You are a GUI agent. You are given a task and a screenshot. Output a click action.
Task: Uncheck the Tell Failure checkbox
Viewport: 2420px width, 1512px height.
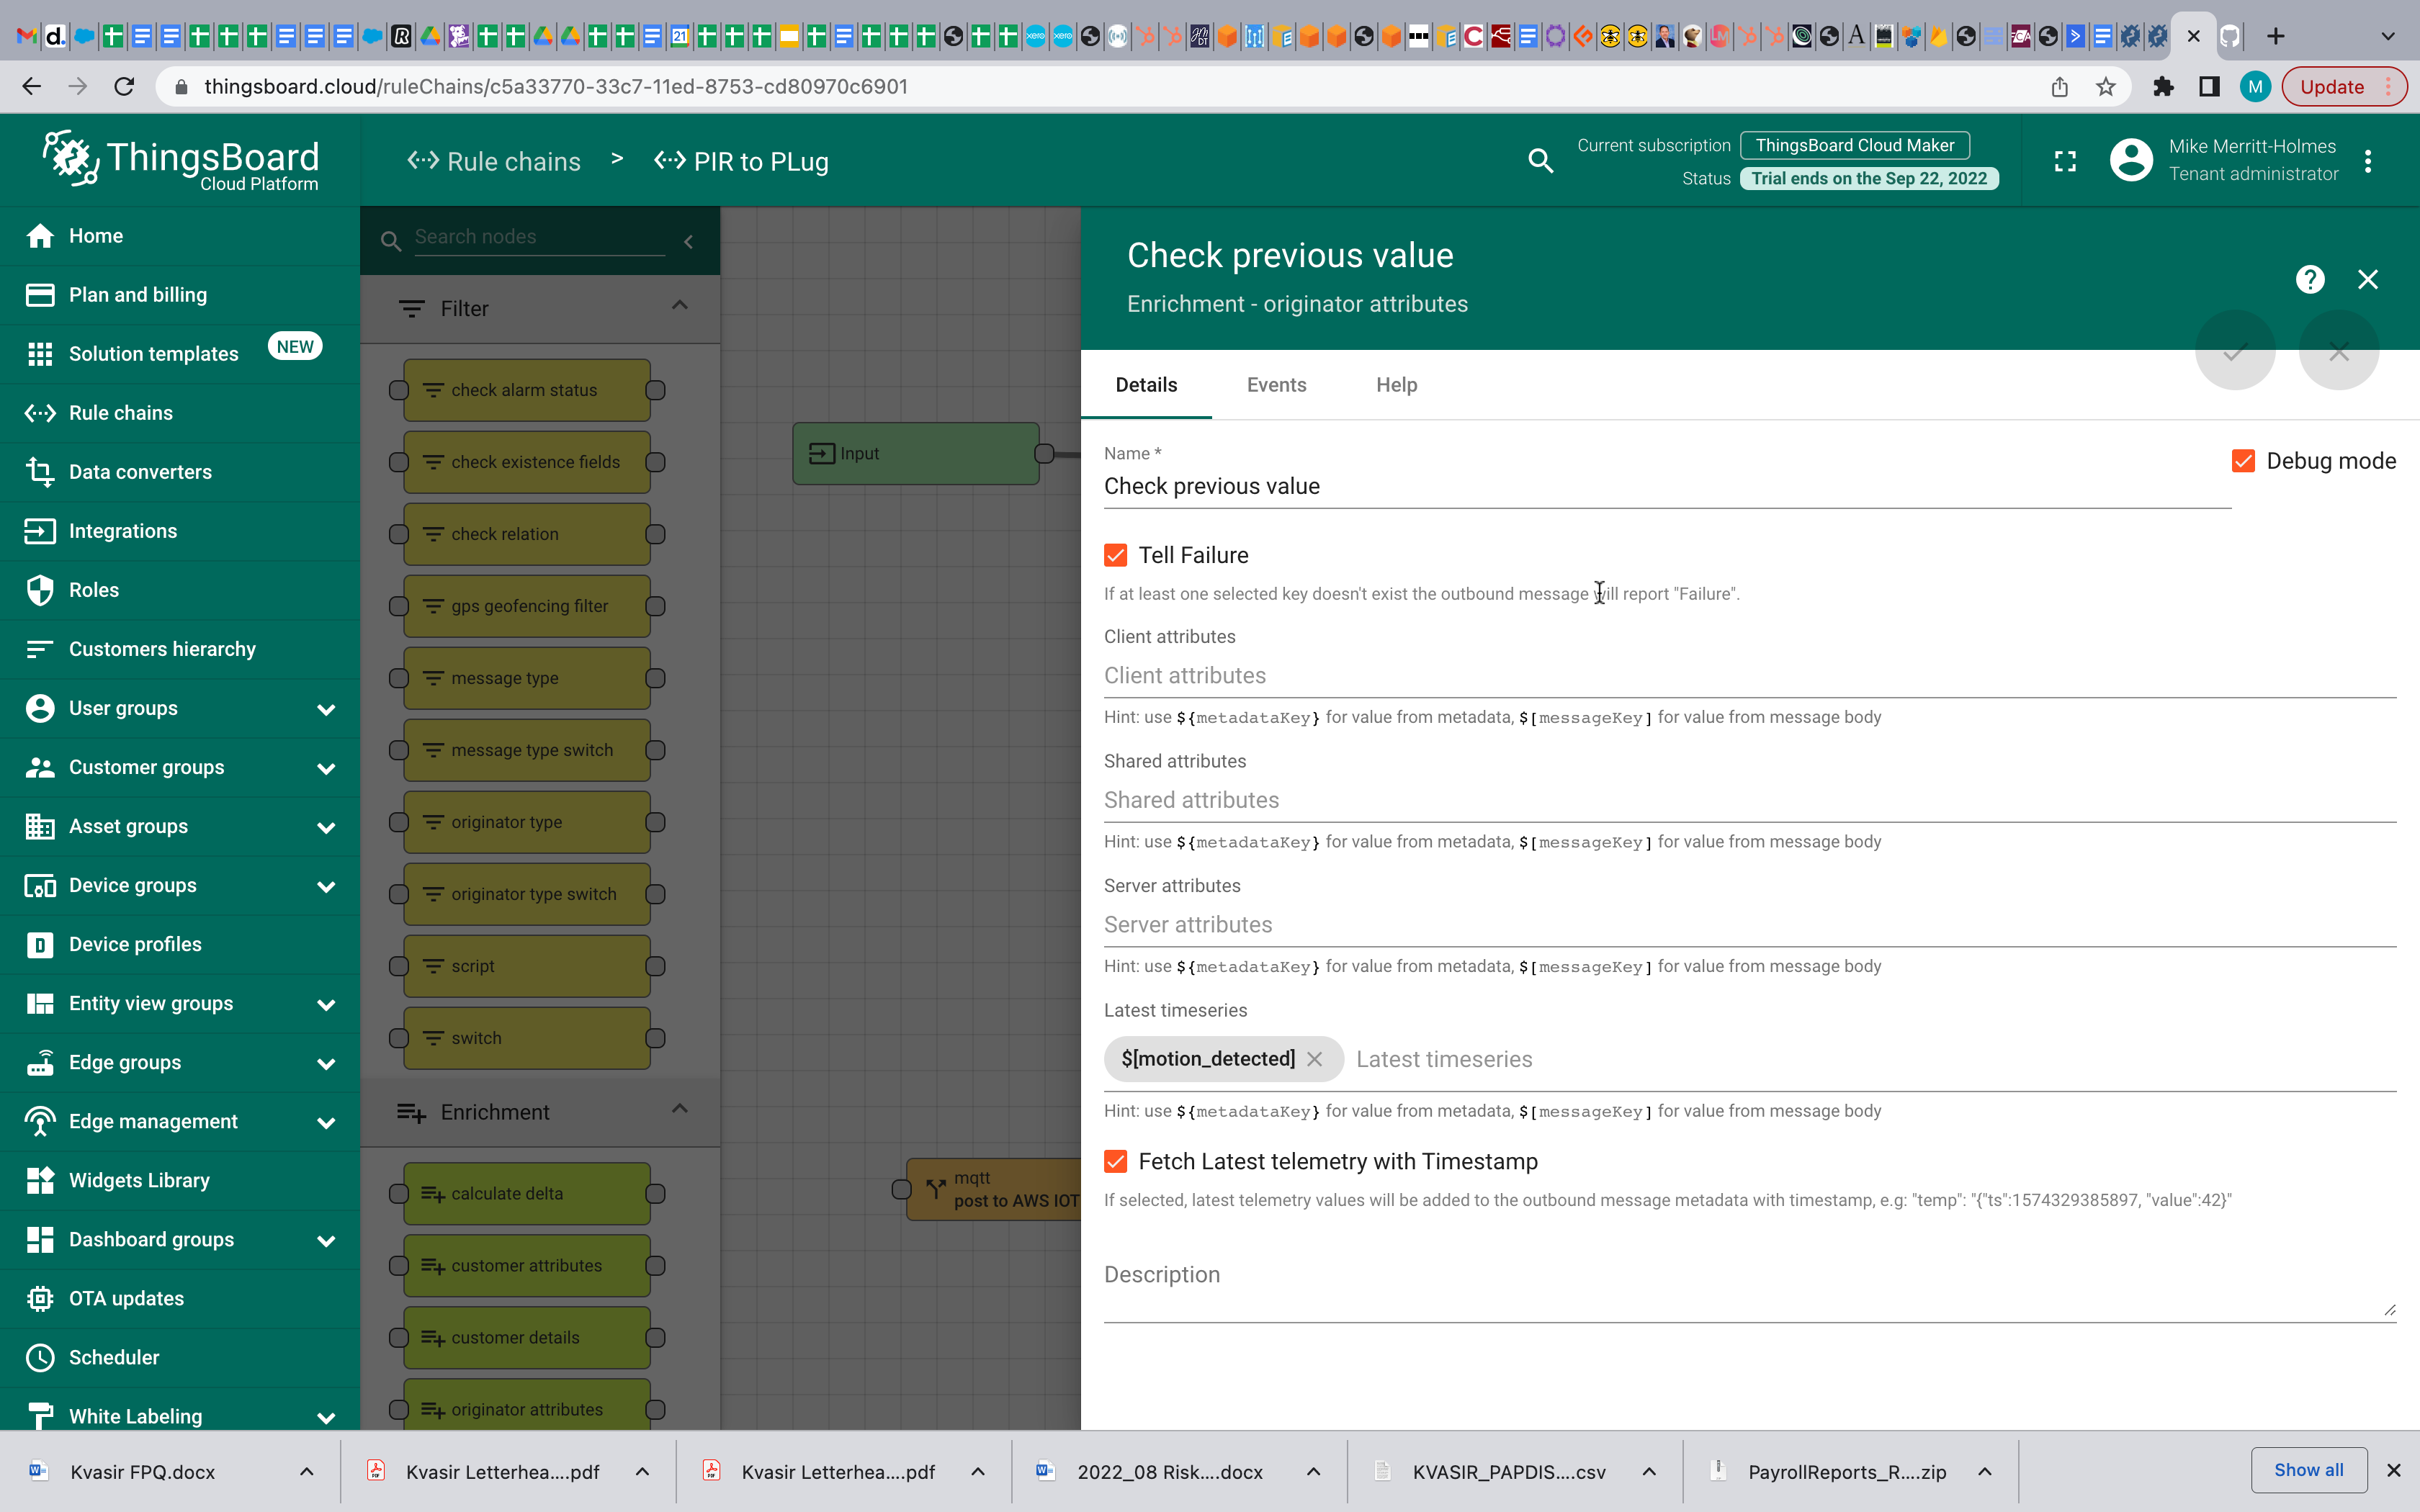click(x=1116, y=555)
